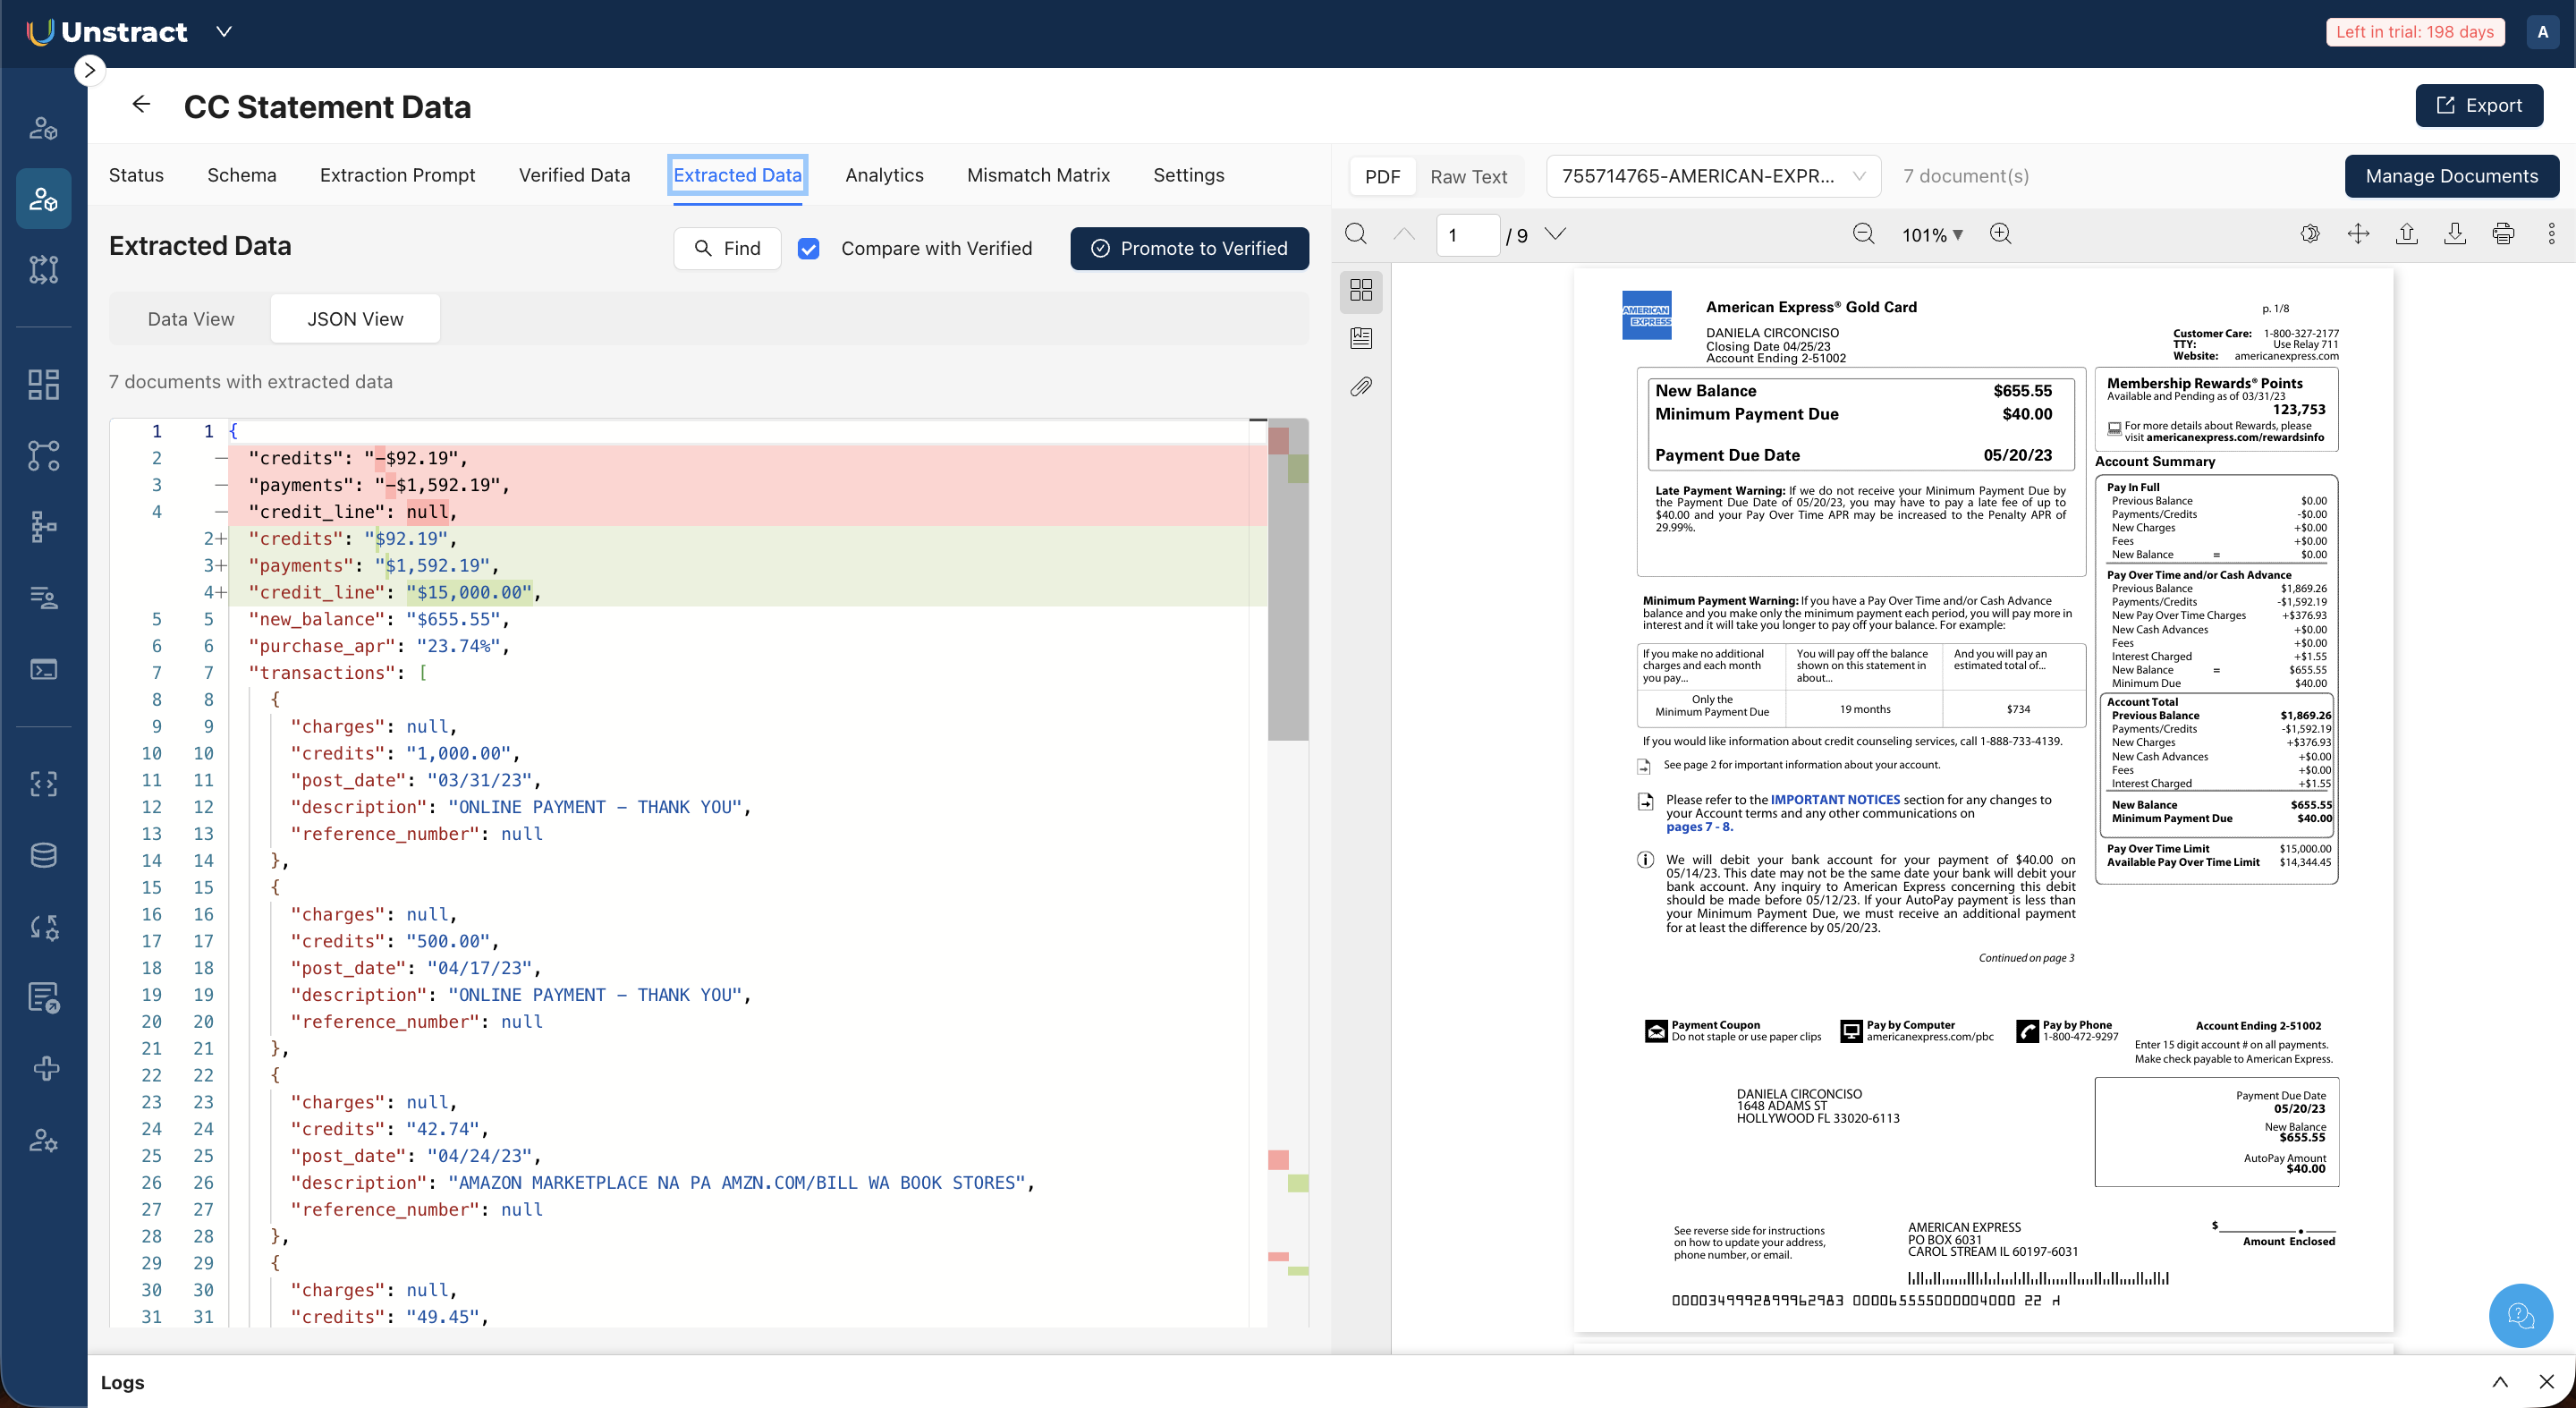Open the 101% zoom level dropdown
This screenshot has height=1408, width=2576.
tap(1932, 235)
